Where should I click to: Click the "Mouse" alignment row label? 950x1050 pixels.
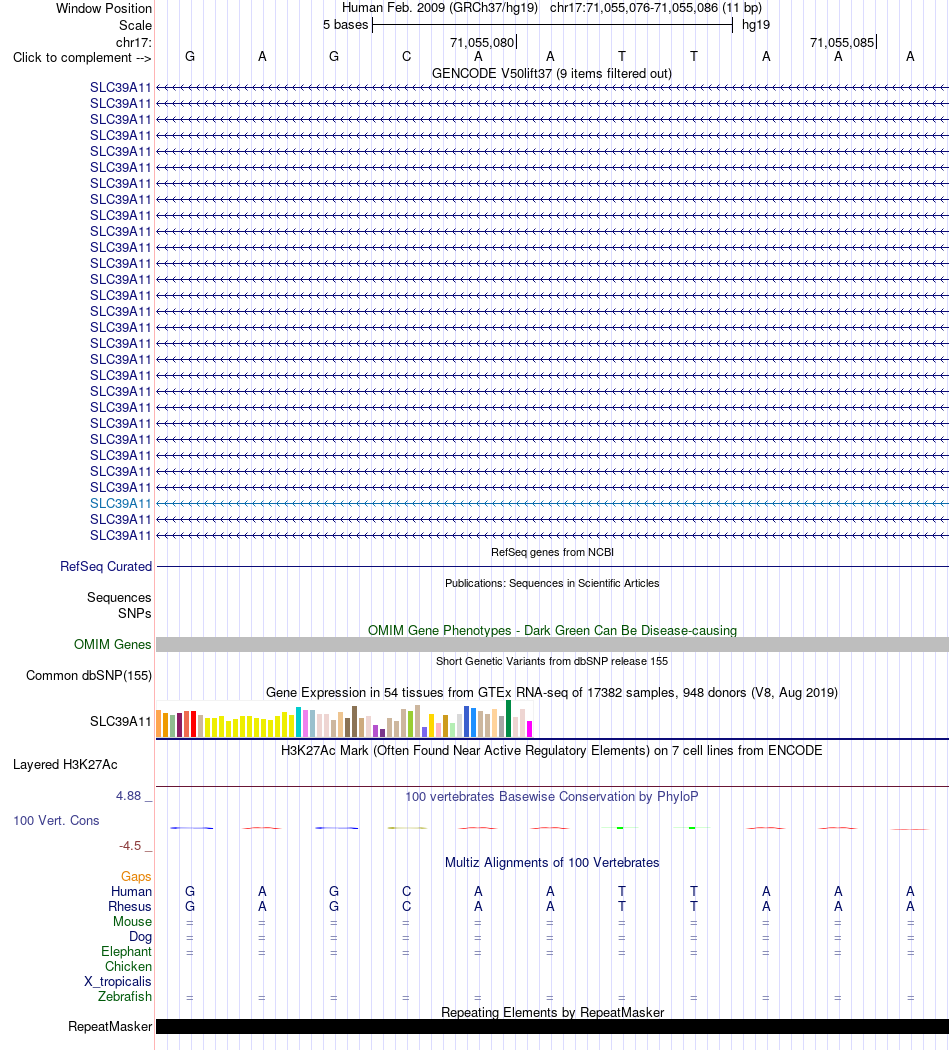click(133, 921)
